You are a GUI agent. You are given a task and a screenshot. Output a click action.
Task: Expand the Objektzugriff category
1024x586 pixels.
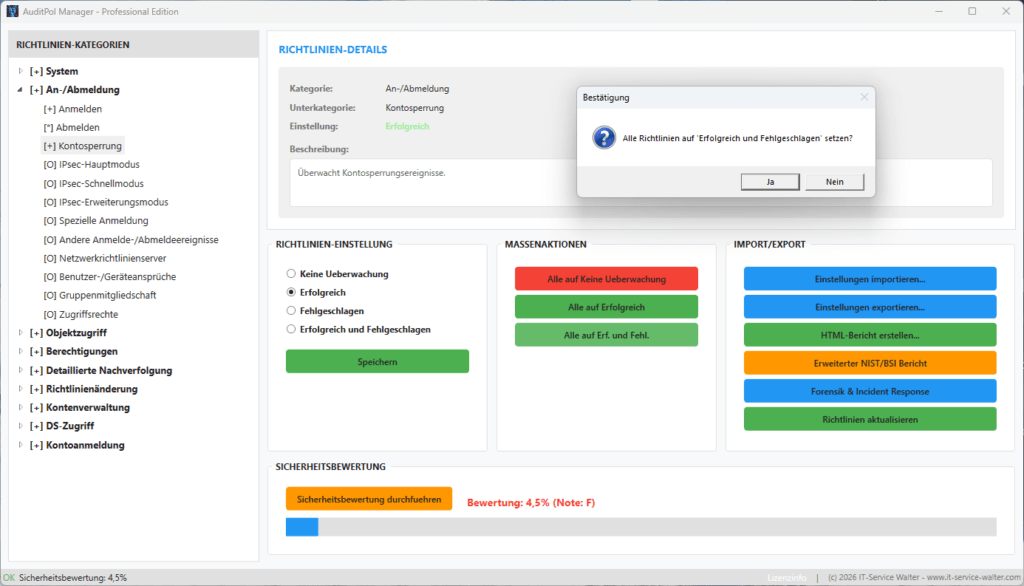click(x=21, y=332)
